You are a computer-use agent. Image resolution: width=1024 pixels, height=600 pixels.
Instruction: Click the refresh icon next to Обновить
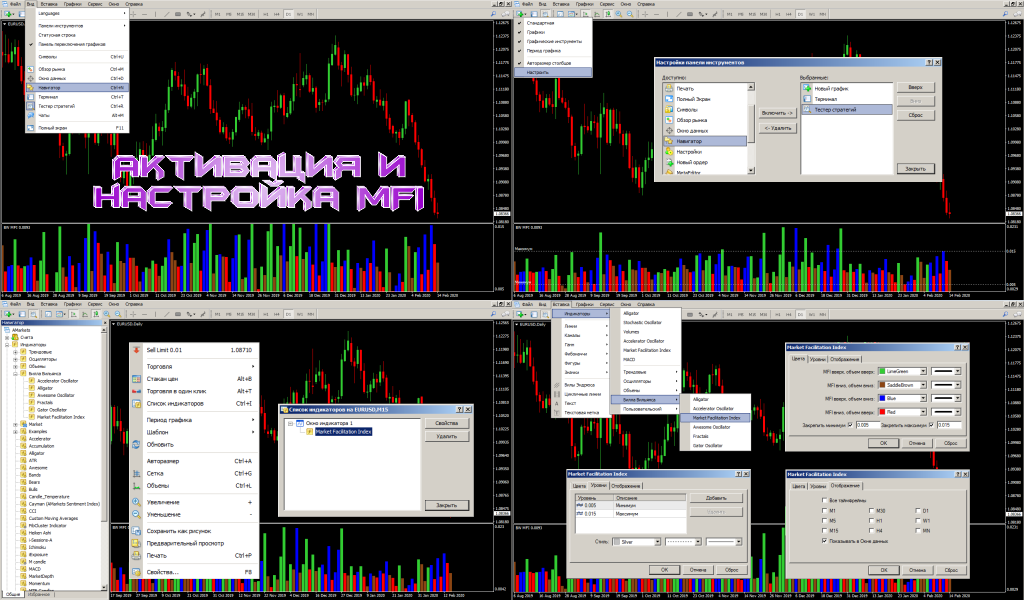(136, 445)
